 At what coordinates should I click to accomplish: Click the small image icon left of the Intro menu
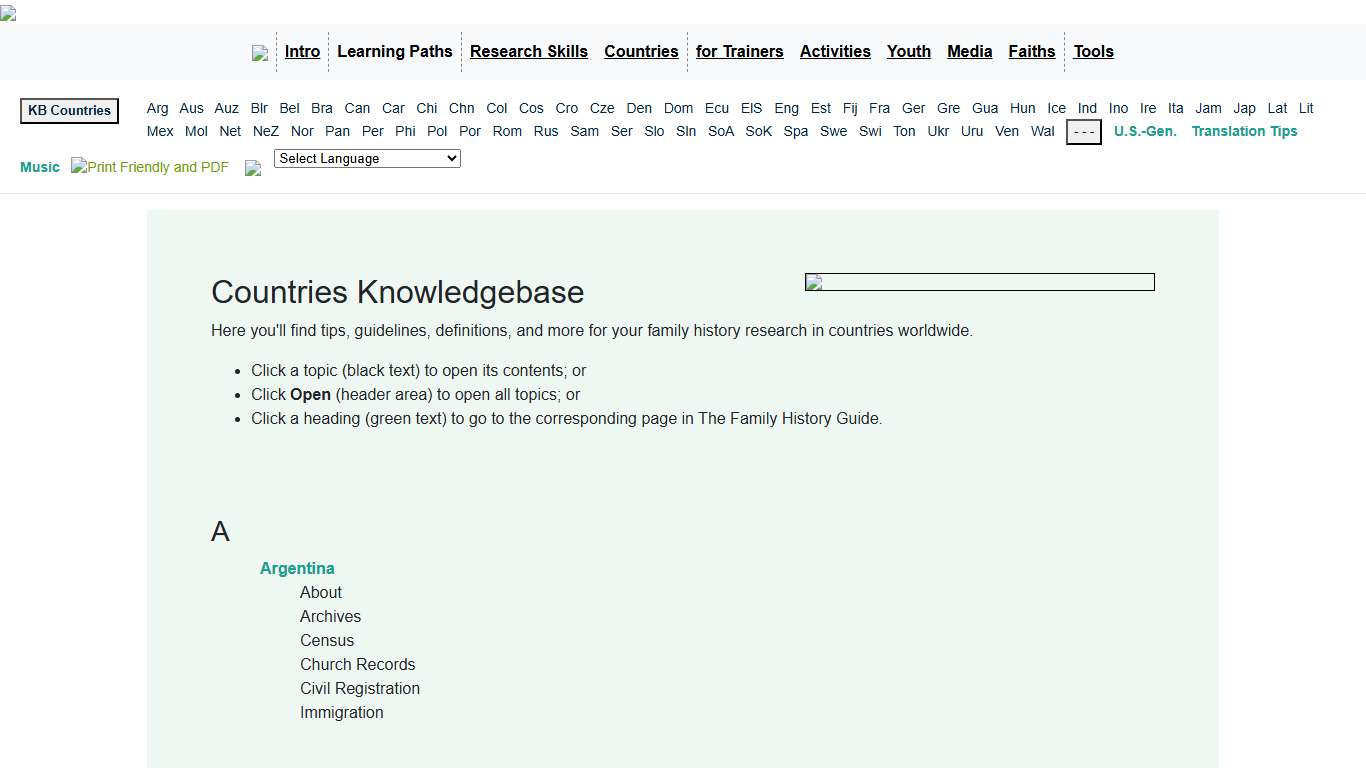pos(260,53)
